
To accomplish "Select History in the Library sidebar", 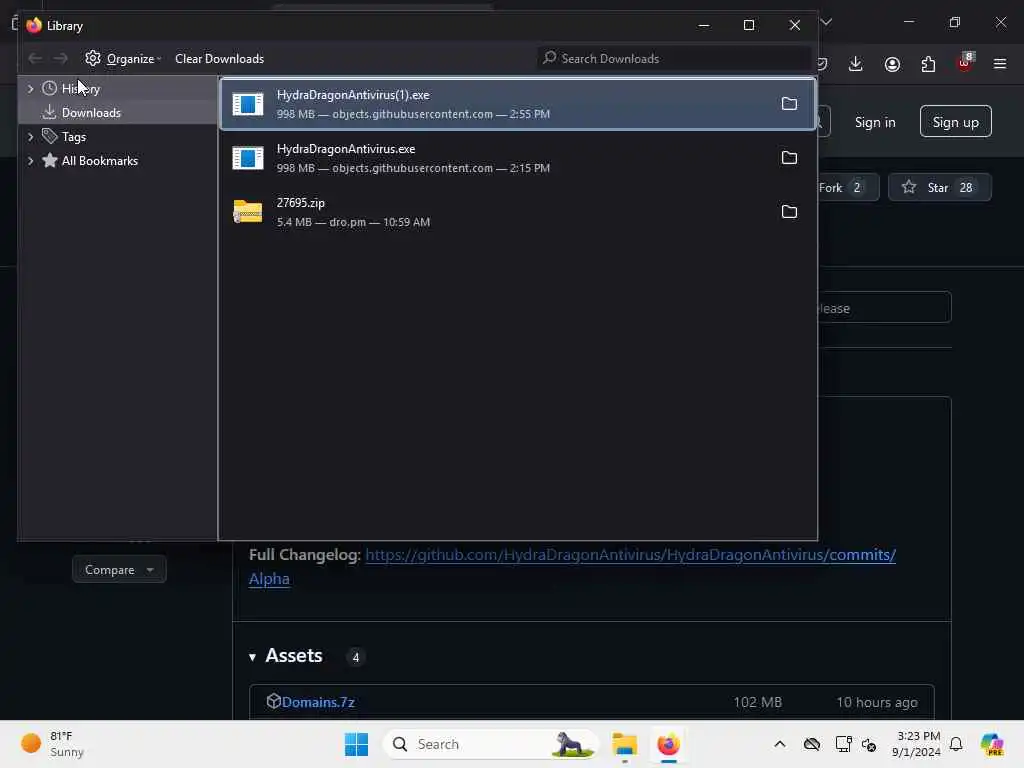I will 80,89.
